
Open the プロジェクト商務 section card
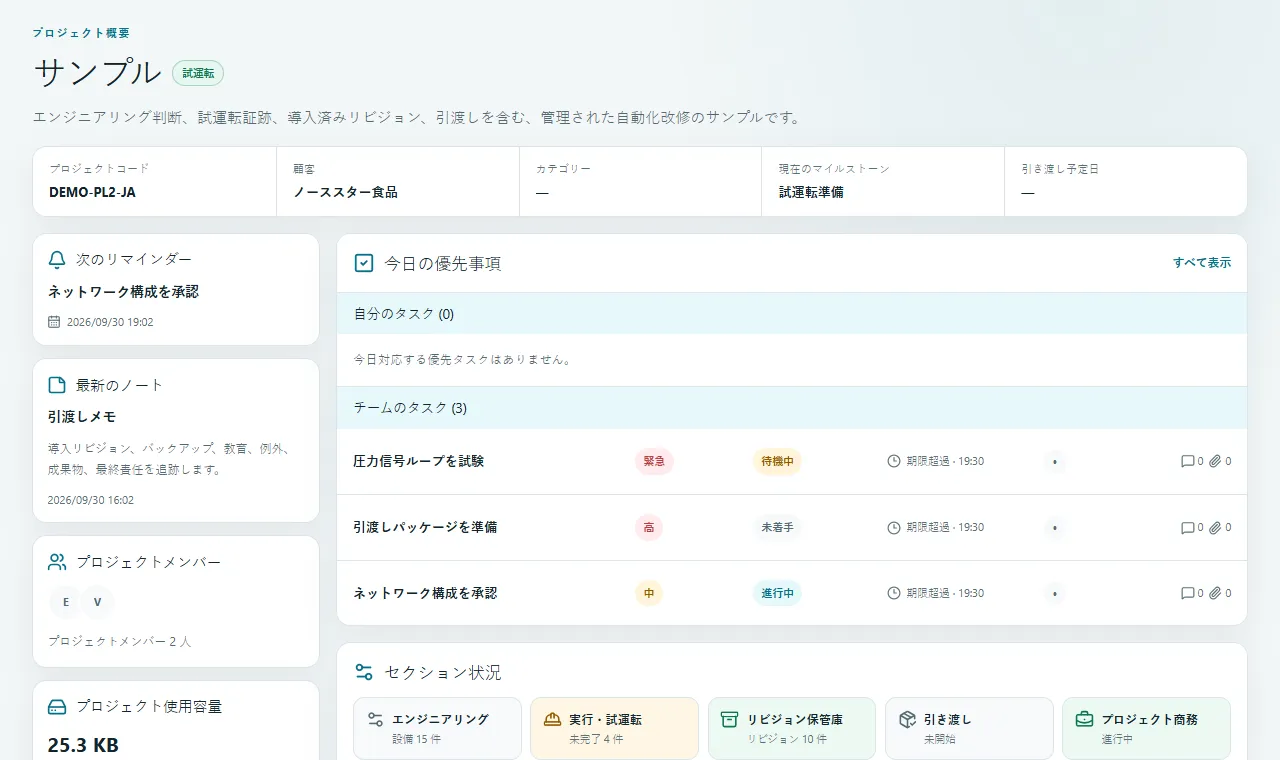[1146, 728]
